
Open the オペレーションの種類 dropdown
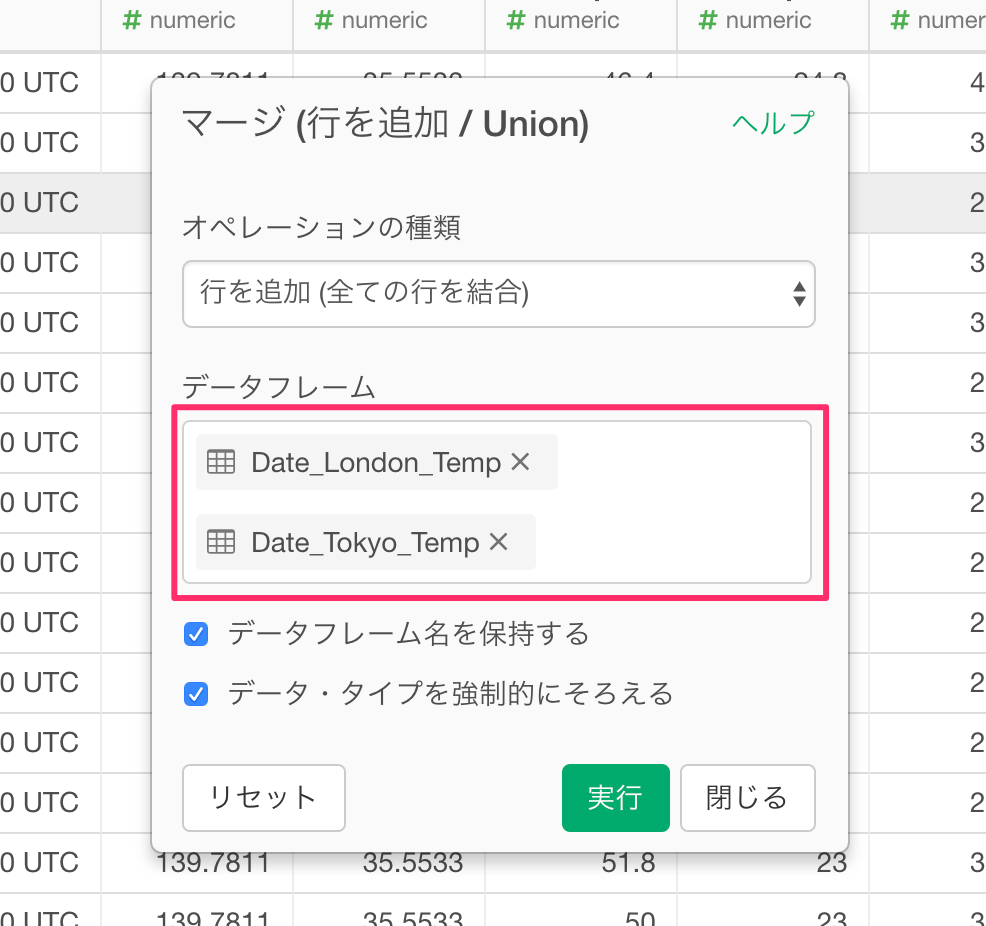[x=499, y=294]
